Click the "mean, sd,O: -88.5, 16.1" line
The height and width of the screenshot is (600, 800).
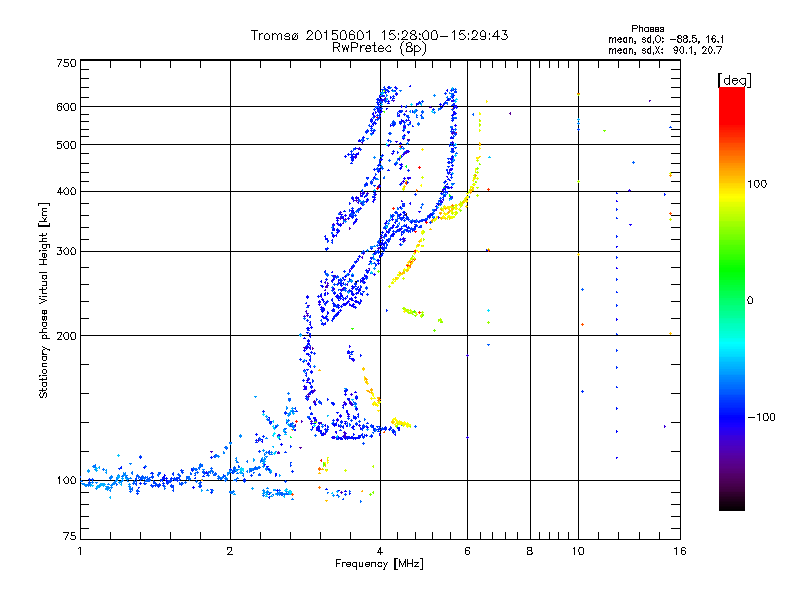666,39
